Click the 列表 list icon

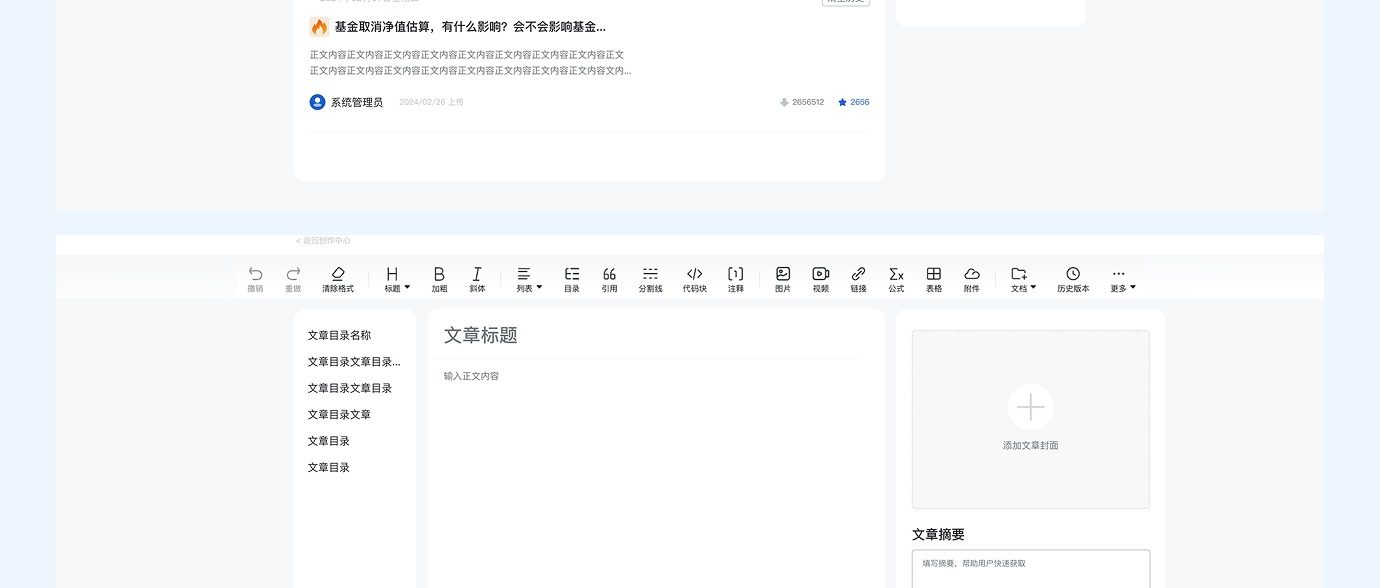(x=524, y=273)
